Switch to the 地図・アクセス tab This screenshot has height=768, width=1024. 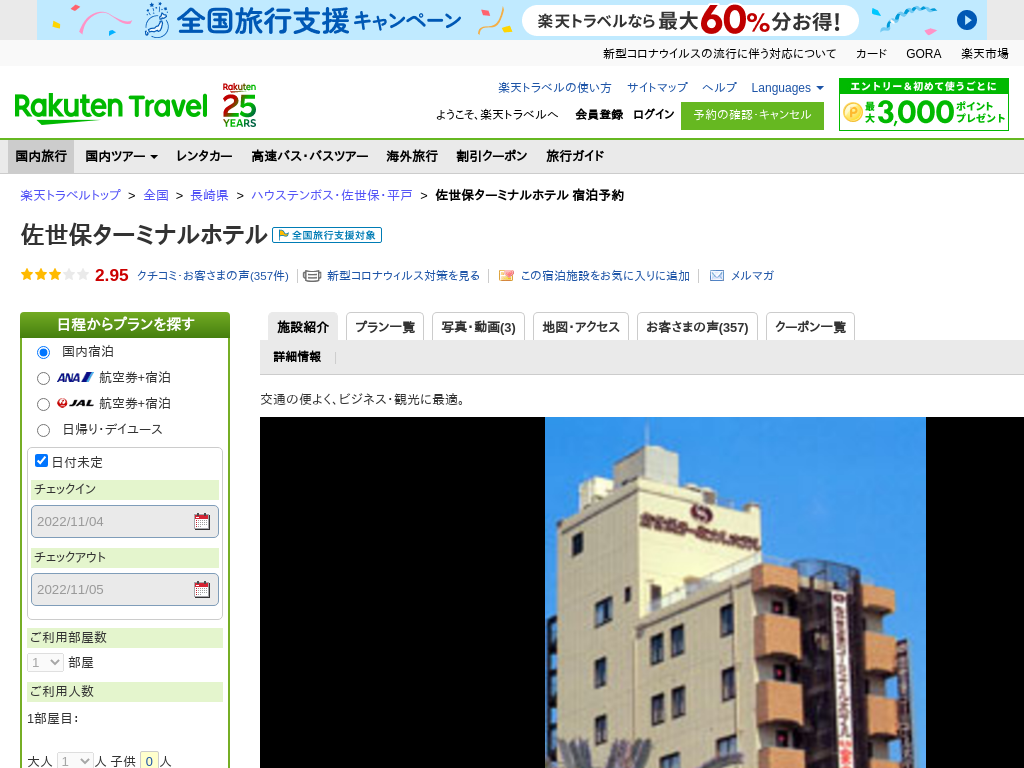click(x=581, y=327)
